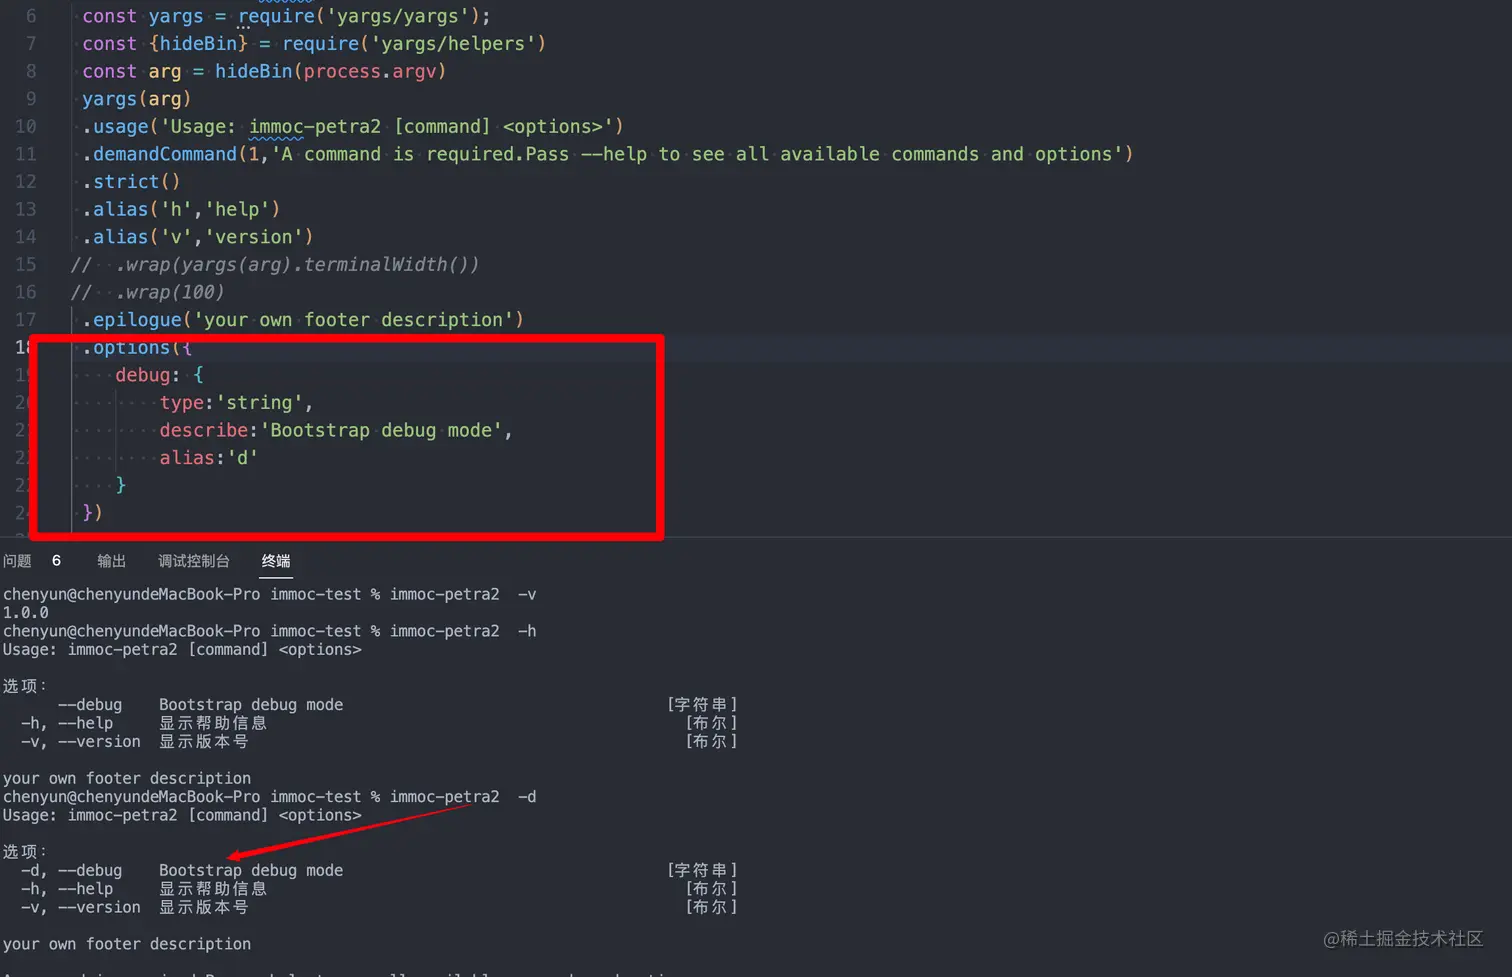
Task: Click alias:'d' property in code
Action: (209, 458)
